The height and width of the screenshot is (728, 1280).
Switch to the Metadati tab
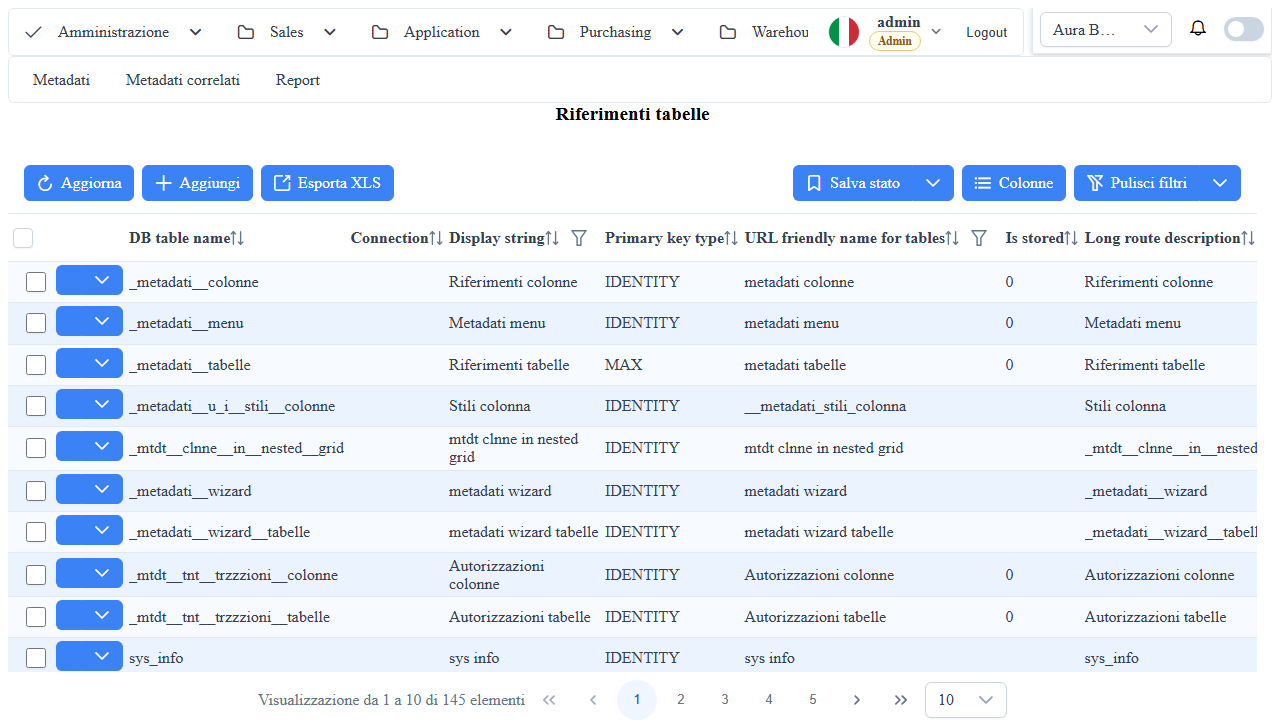[x=61, y=80]
